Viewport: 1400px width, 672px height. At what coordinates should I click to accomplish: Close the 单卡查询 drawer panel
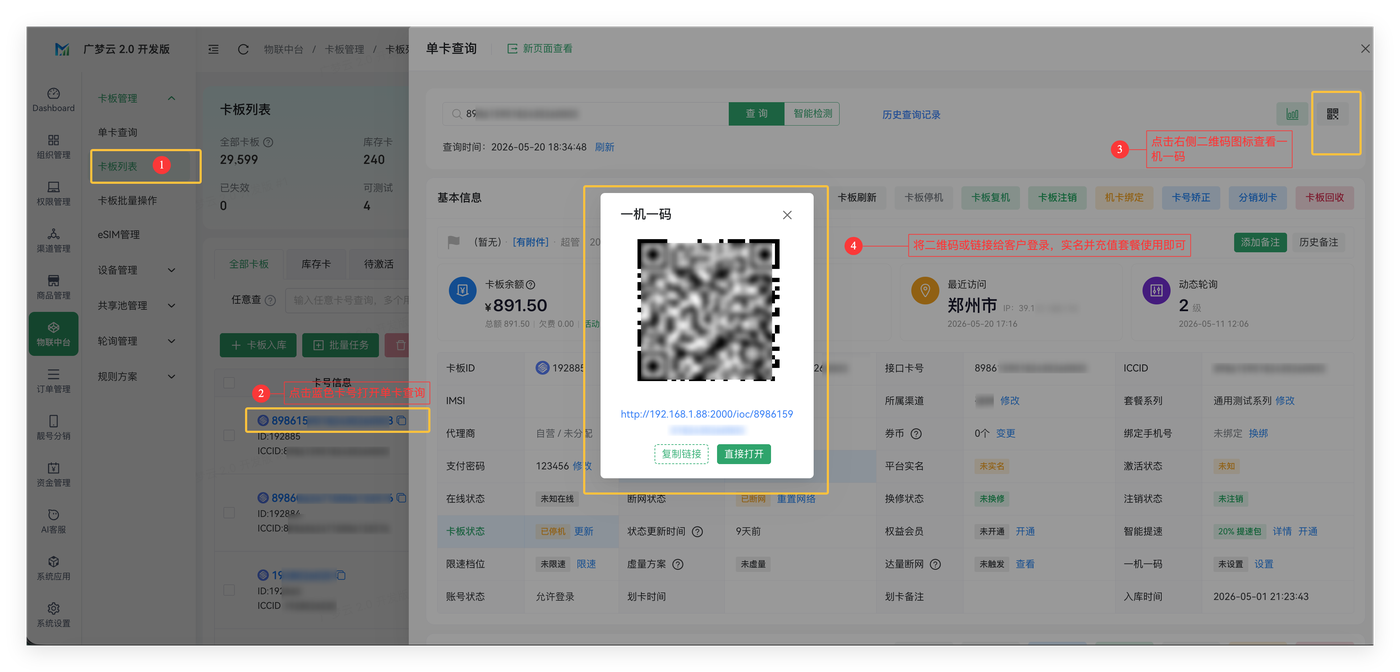pyautogui.click(x=1365, y=48)
